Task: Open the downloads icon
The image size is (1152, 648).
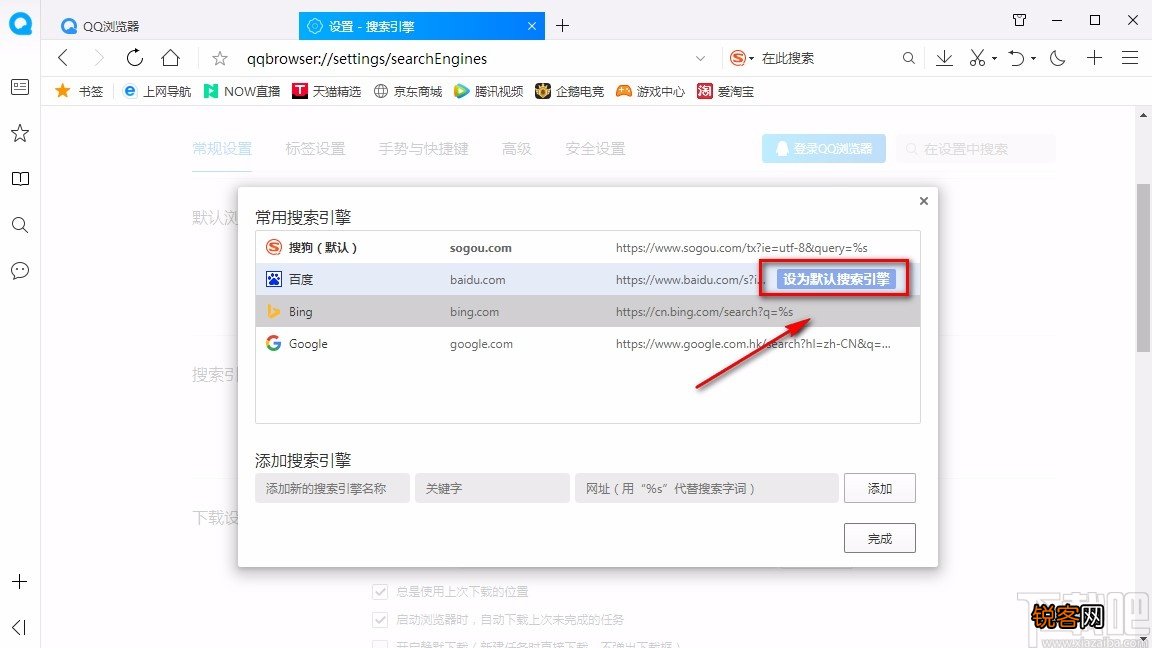Action: click(x=944, y=58)
